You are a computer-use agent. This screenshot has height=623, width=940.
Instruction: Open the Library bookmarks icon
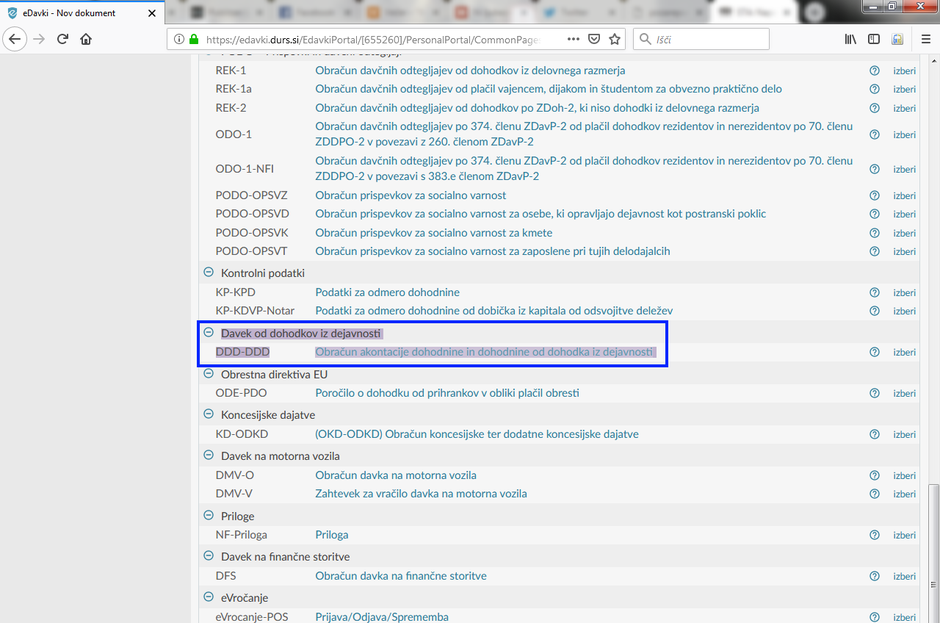coord(851,39)
